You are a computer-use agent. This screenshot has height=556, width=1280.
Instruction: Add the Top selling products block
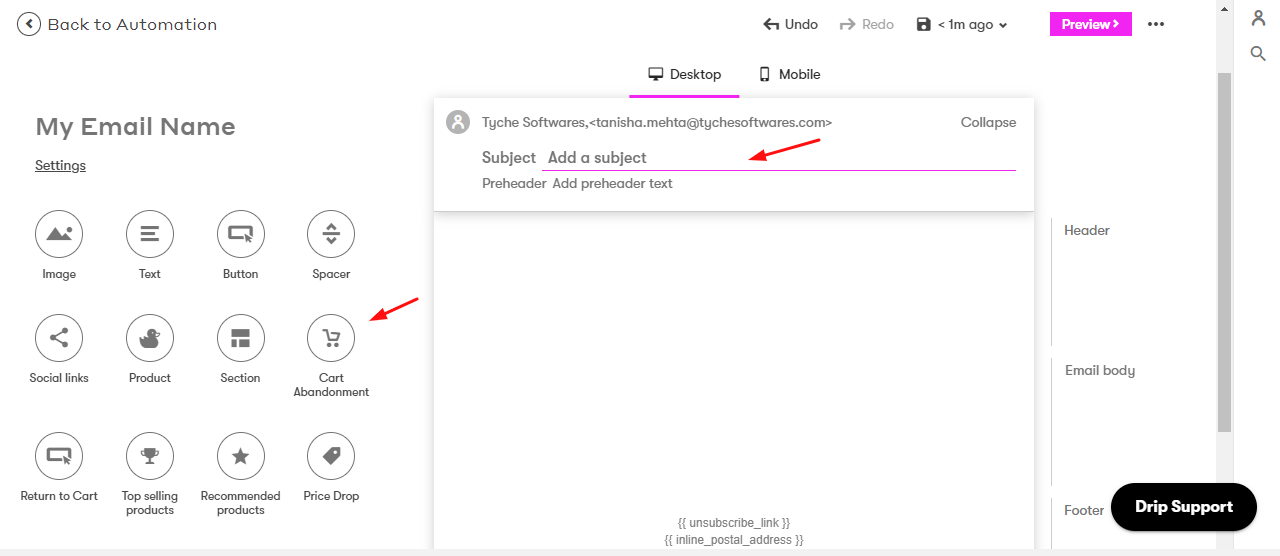coord(150,456)
